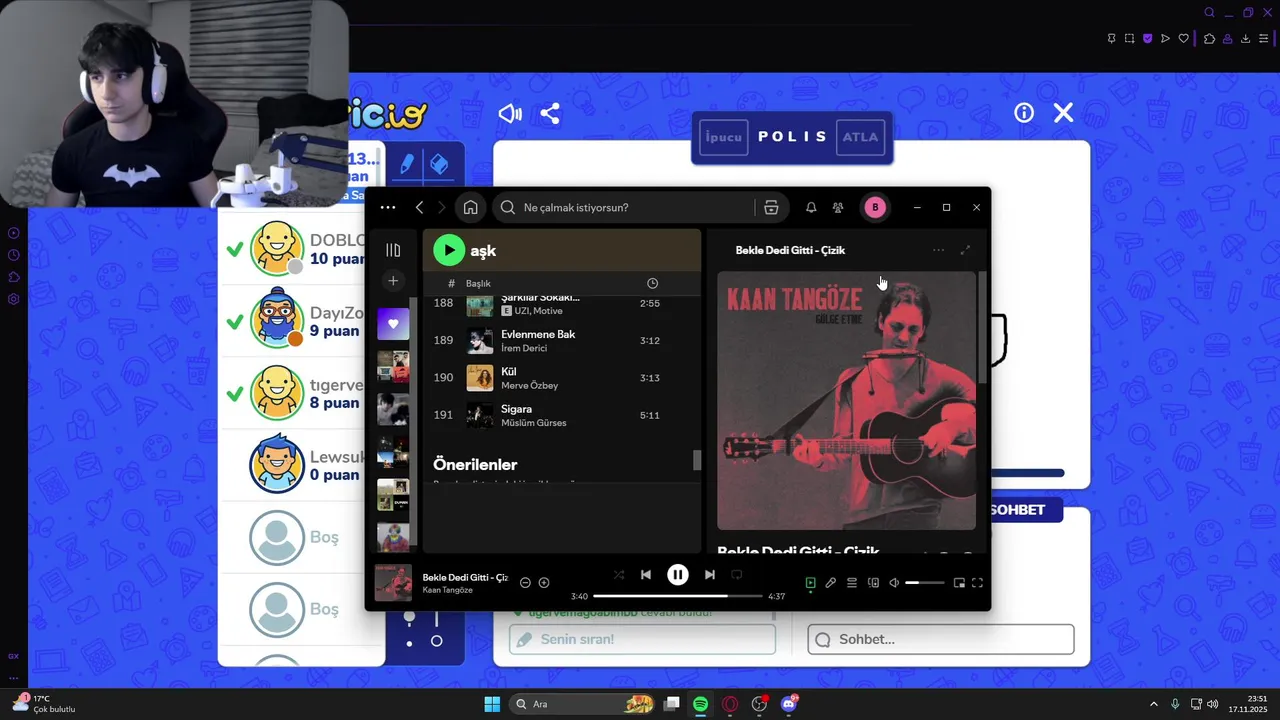Open Spotify three-dots menu
The height and width of the screenshot is (720, 1280).
tap(388, 207)
